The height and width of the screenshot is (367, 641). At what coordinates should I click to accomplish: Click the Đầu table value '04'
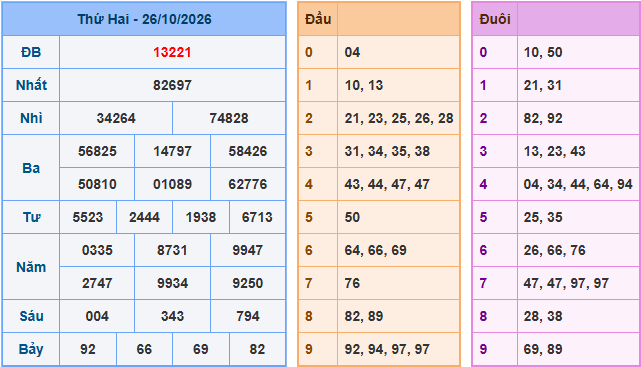pos(352,52)
